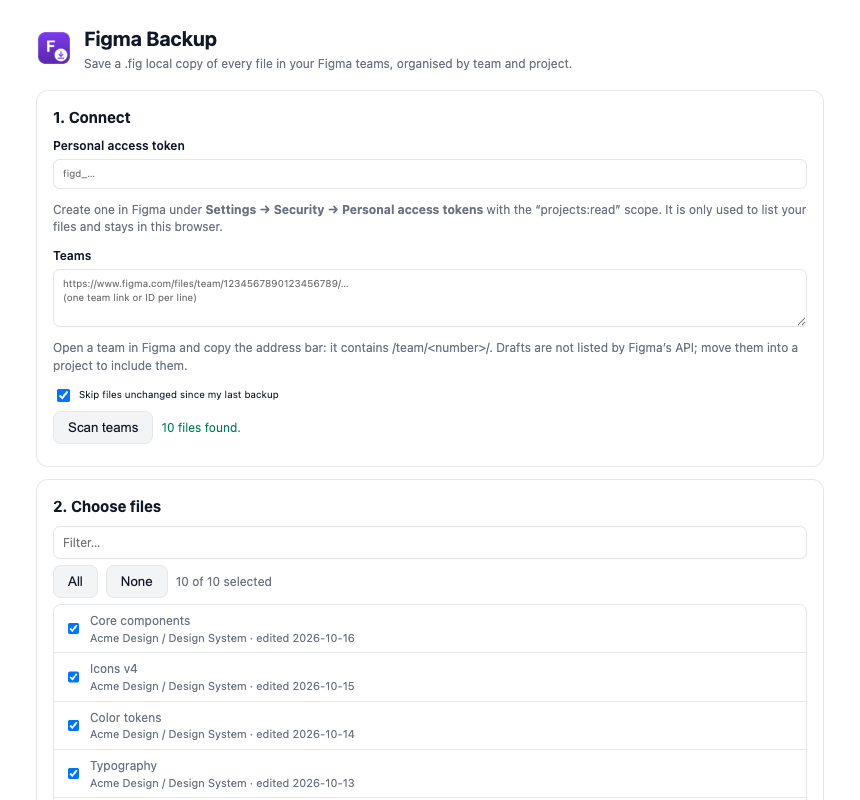Click the 'Teams' field label
Screen dimensions: 860x800
72,256
